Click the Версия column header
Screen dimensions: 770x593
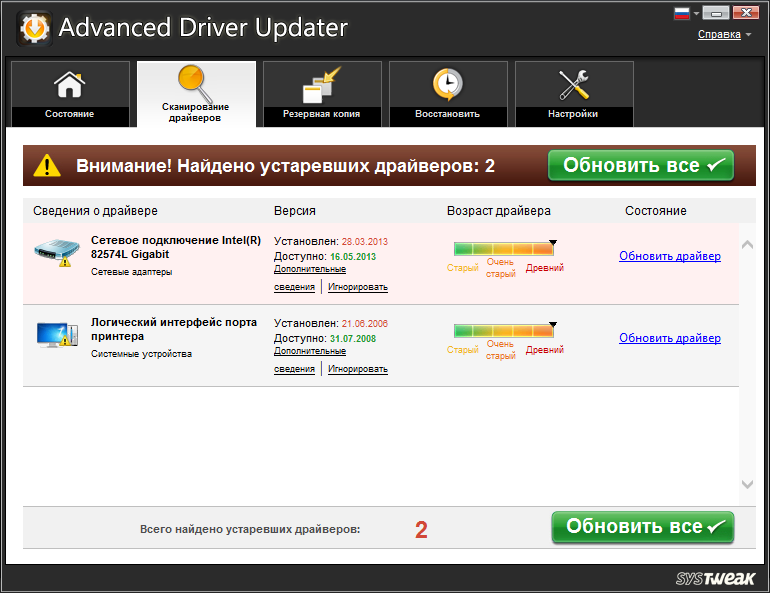click(295, 211)
